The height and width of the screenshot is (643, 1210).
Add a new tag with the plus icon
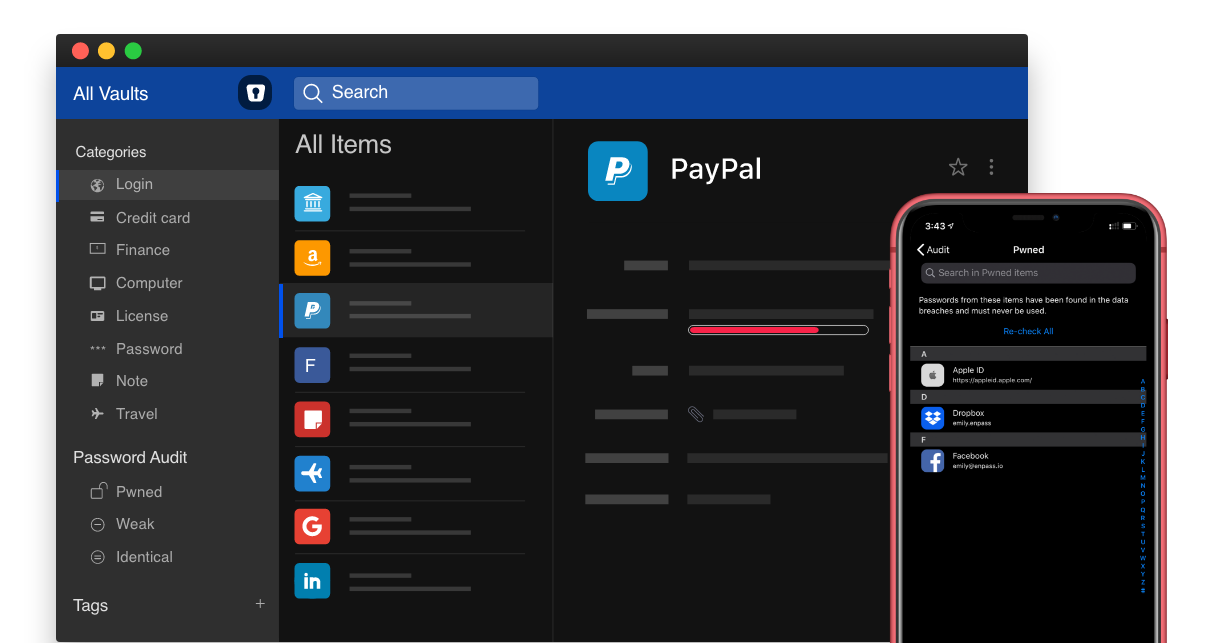260,604
